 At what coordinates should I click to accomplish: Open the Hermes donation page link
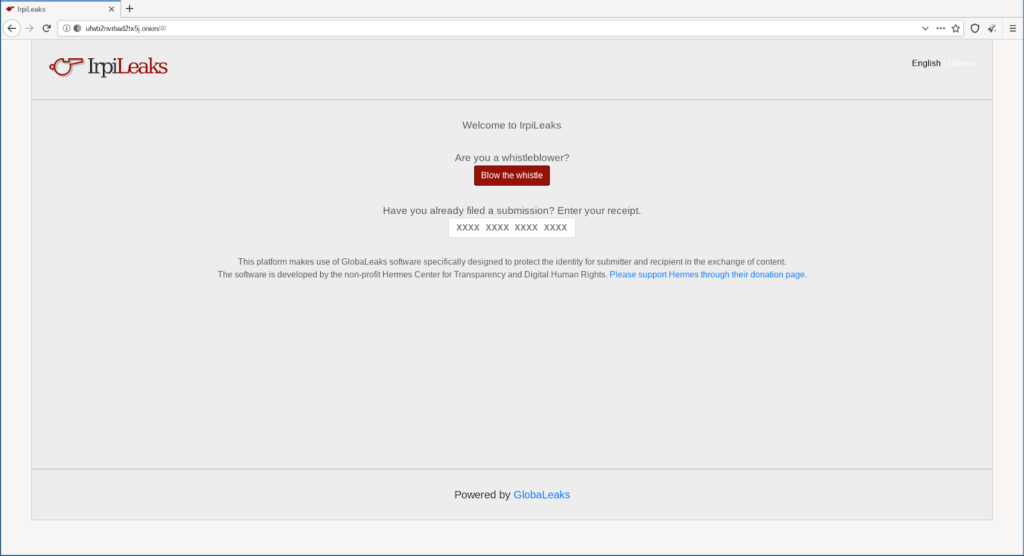click(x=708, y=274)
